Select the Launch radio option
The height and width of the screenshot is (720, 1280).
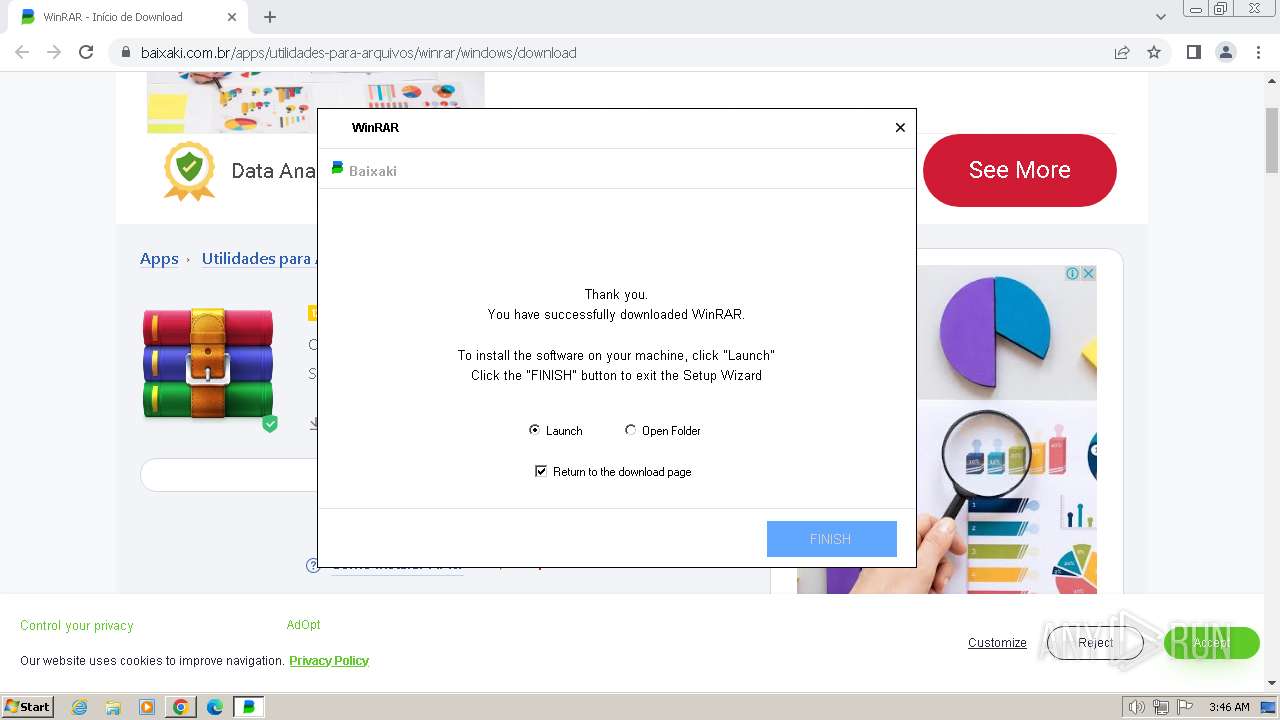(535, 430)
